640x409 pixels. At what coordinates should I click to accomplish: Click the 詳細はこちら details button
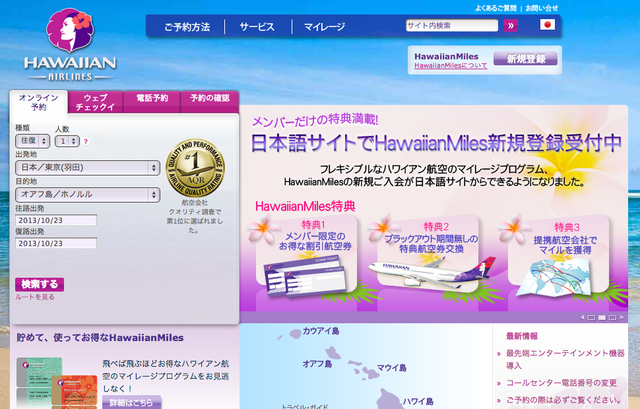[131, 402]
